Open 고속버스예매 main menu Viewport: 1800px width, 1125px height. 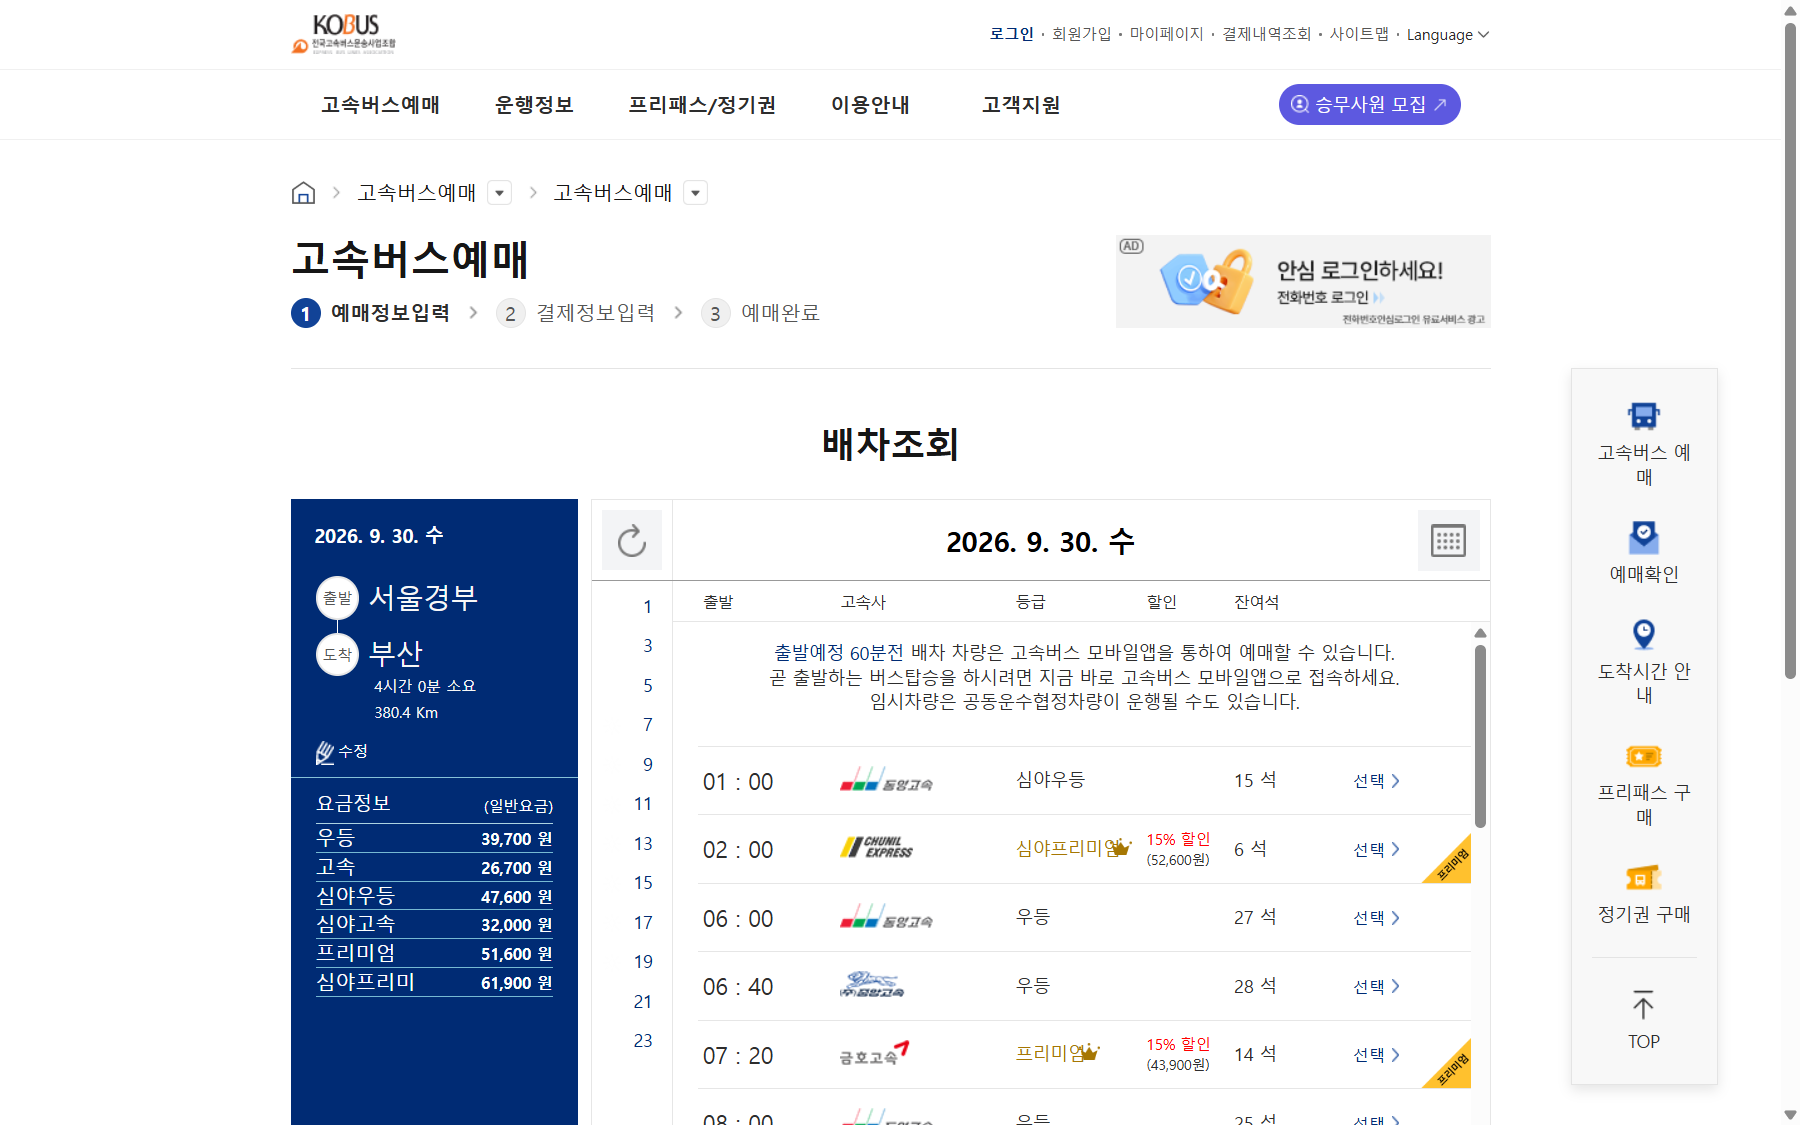pyautogui.click(x=380, y=105)
